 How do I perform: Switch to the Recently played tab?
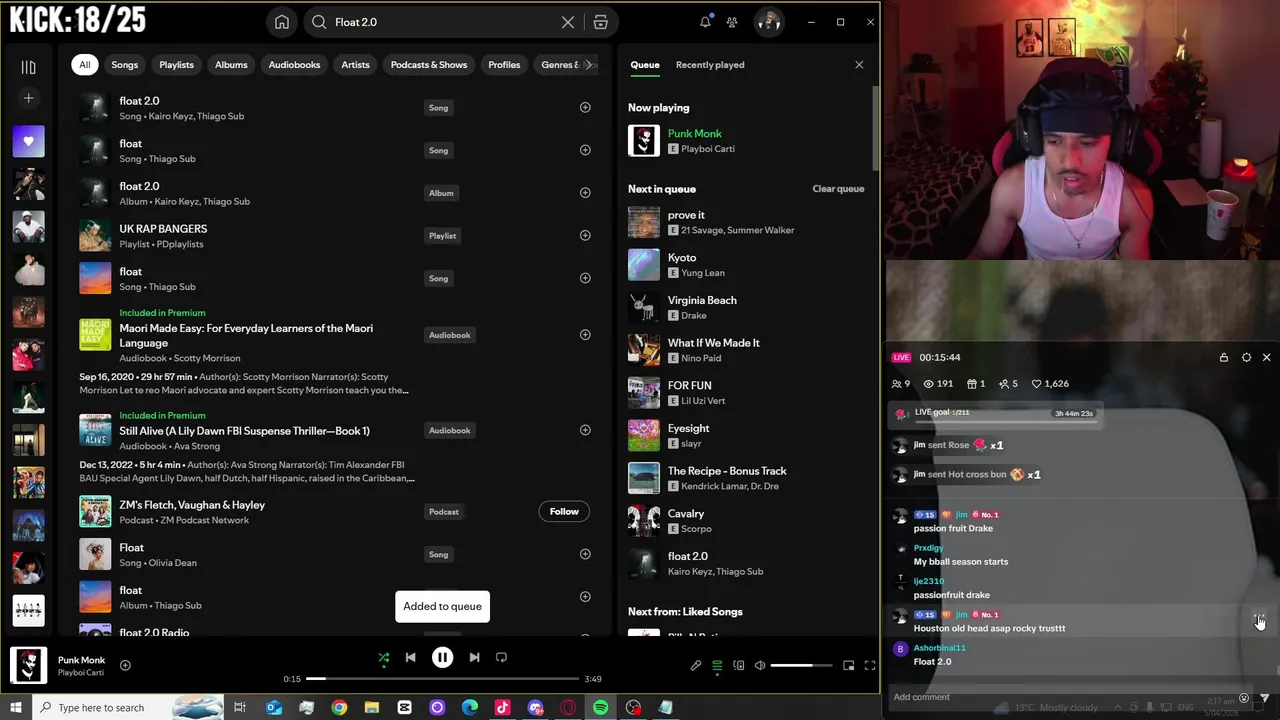[710, 65]
